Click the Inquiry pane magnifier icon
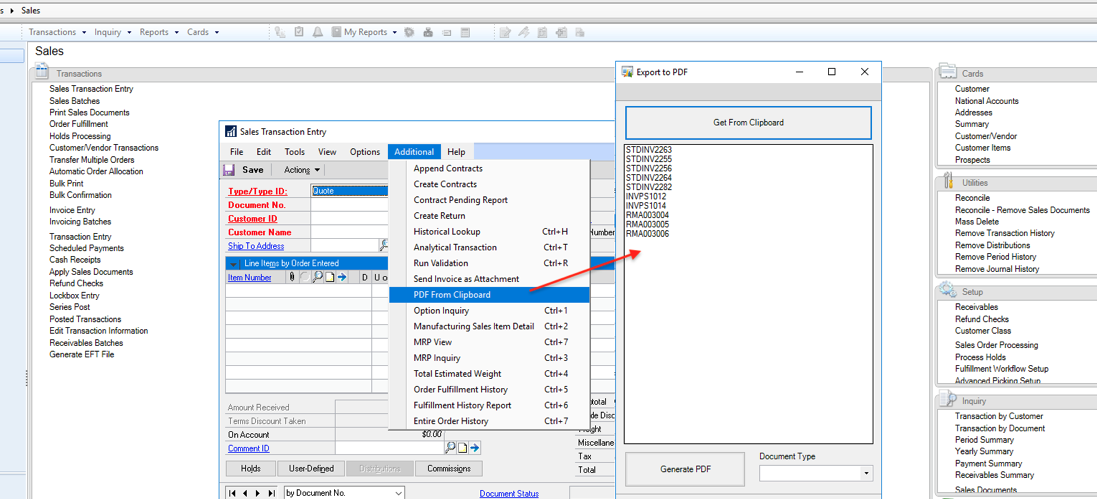Screen dimensions: 1097x499 [948, 399]
